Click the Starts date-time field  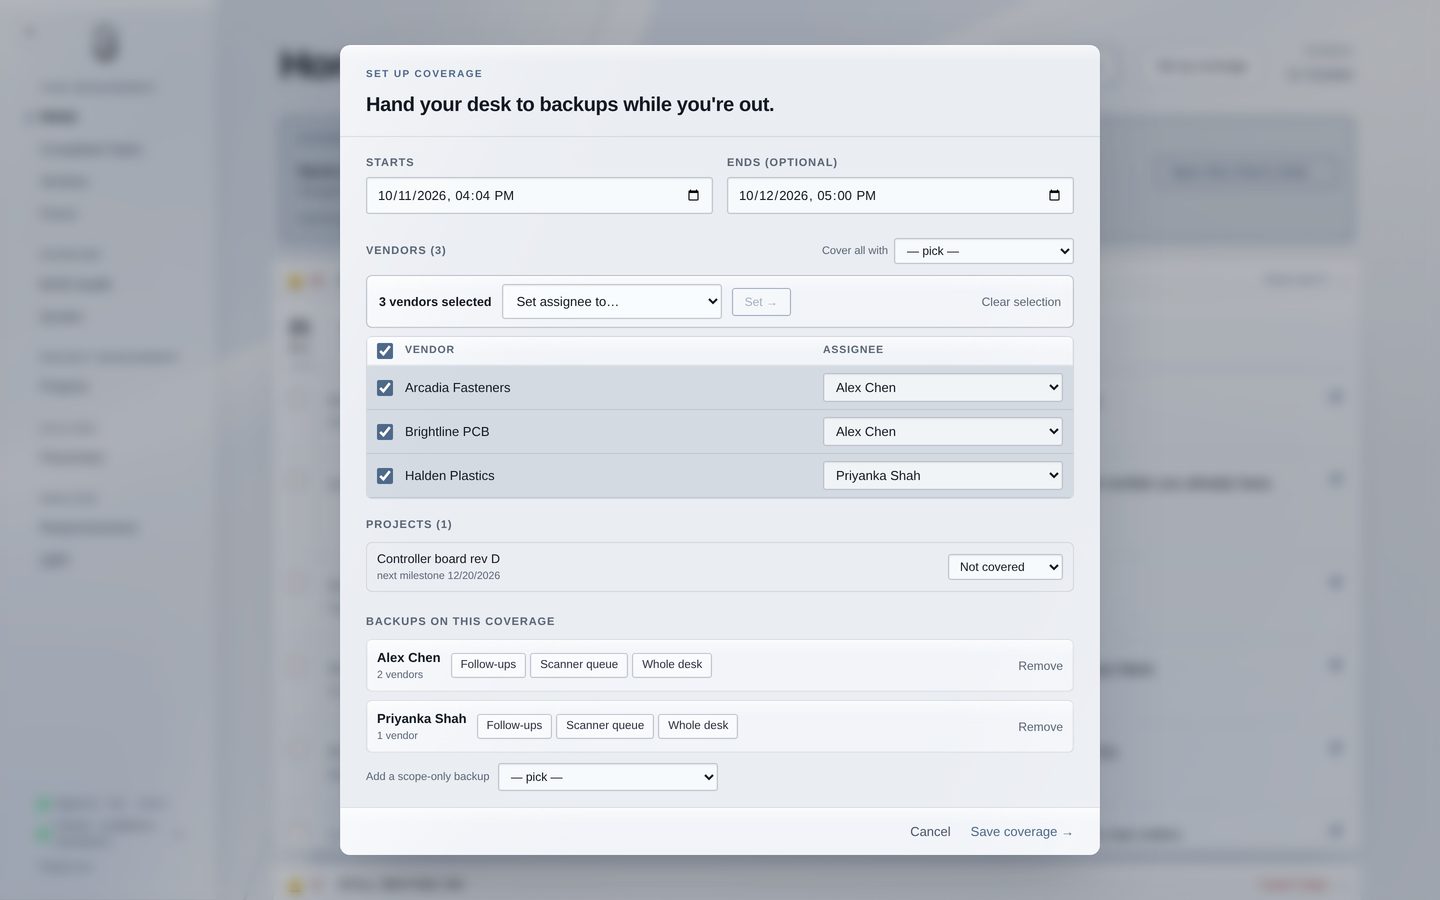click(x=539, y=196)
